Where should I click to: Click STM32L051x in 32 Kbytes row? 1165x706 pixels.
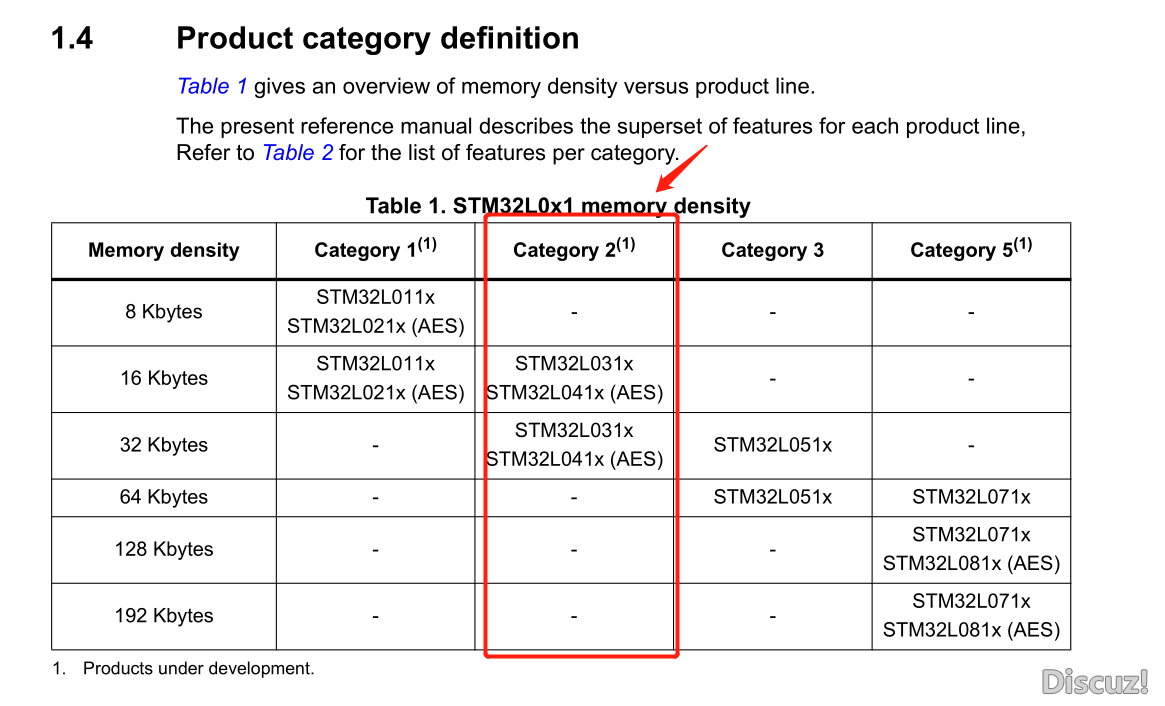click(773, 445)
